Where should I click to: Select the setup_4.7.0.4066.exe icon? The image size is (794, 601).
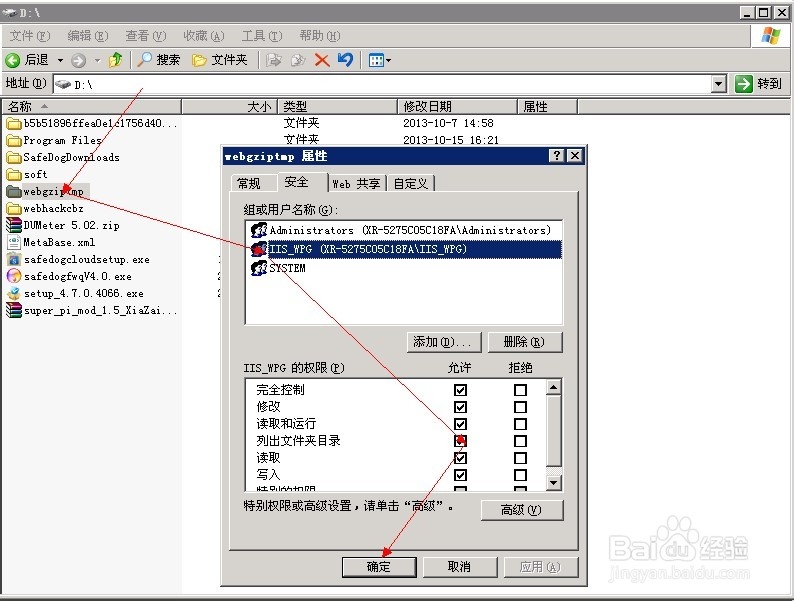14,293
